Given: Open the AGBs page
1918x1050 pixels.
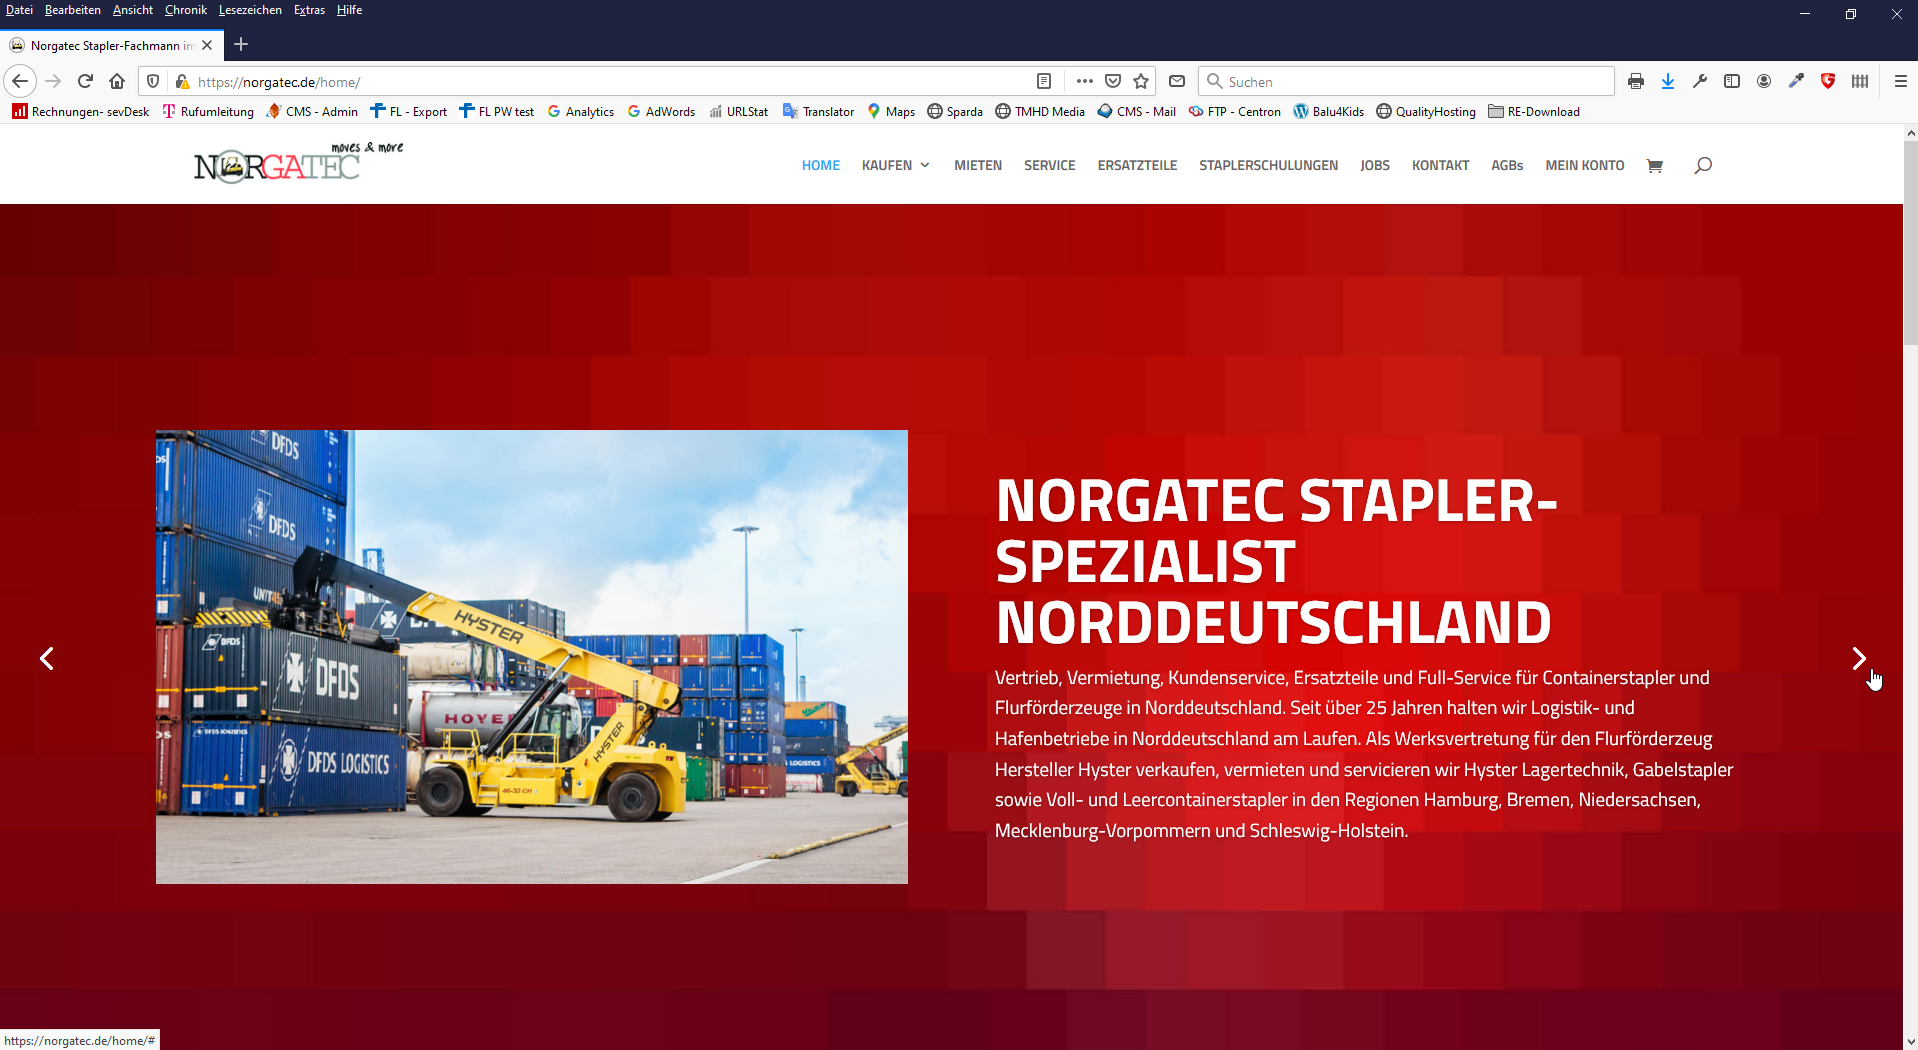Looking at the screenshot, I should pos(1507,165).
